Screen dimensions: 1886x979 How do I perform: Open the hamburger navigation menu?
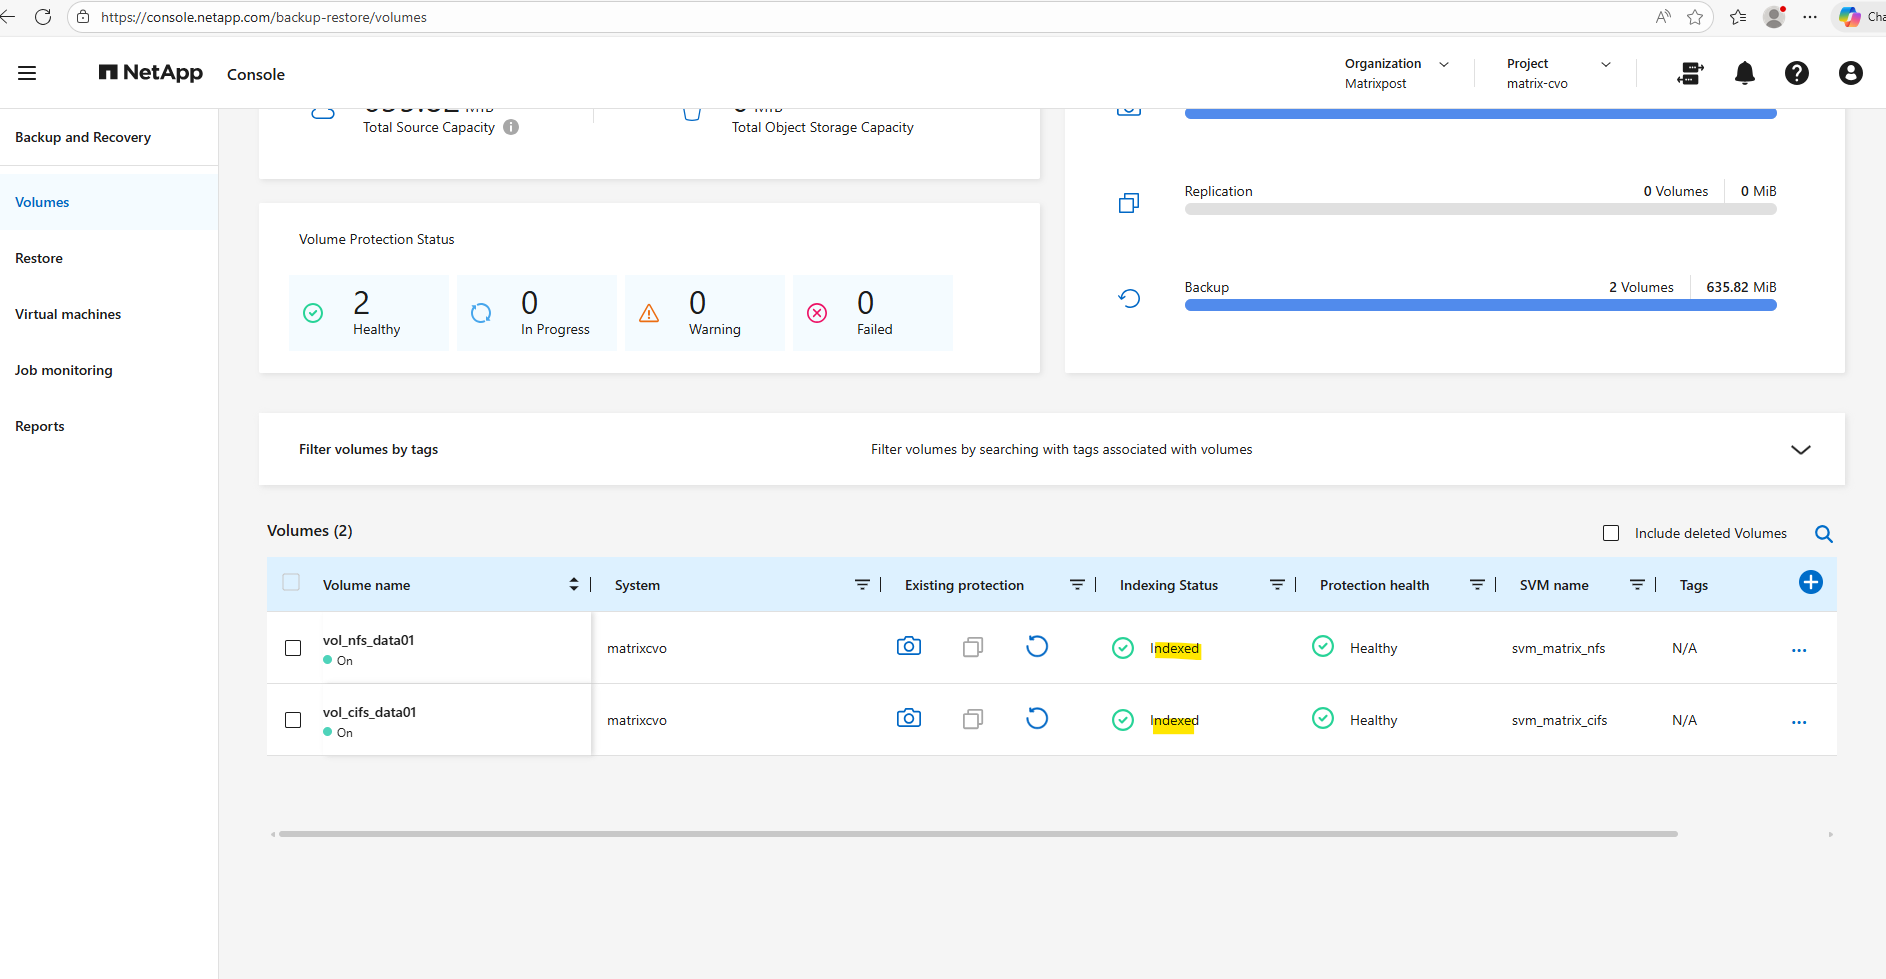27,73
